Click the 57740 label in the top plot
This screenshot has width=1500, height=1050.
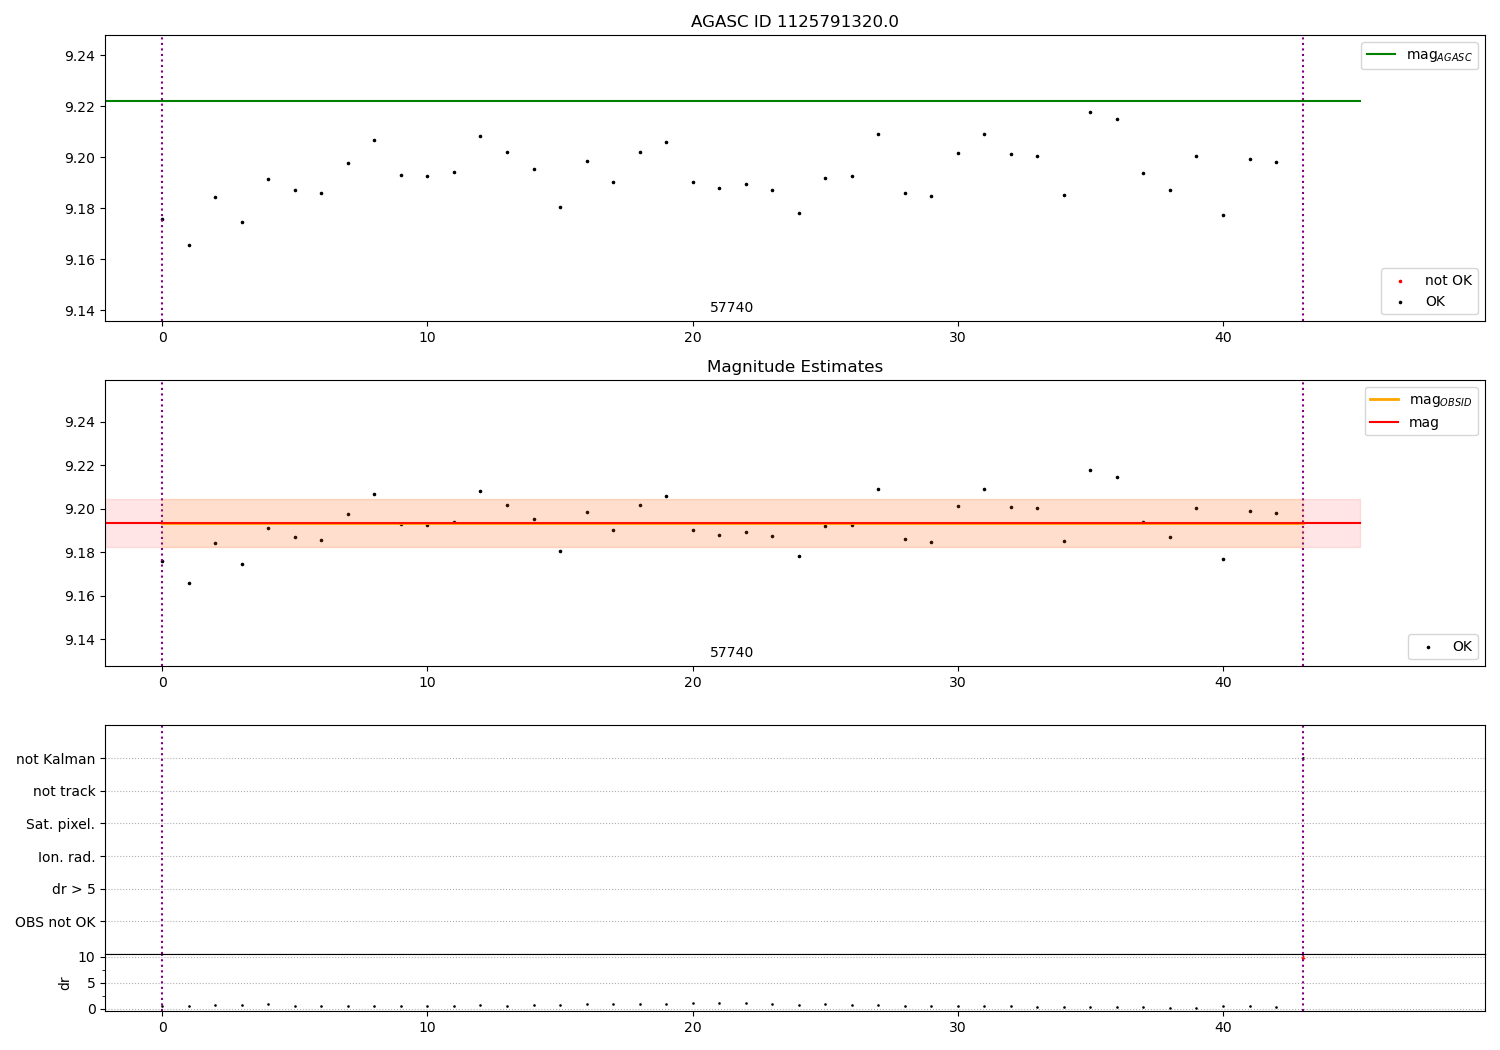[x=731, y=308]
